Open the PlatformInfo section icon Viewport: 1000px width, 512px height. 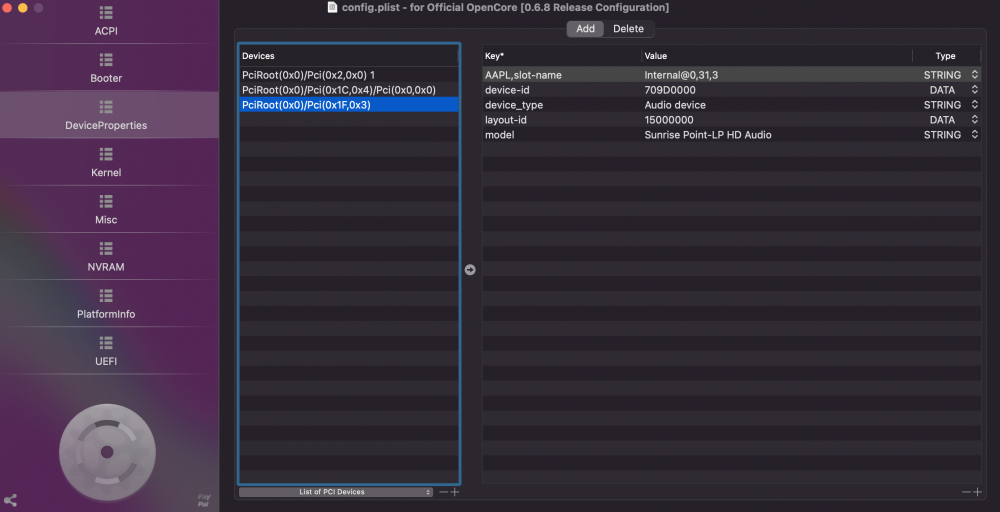click(x=106, y=295)
